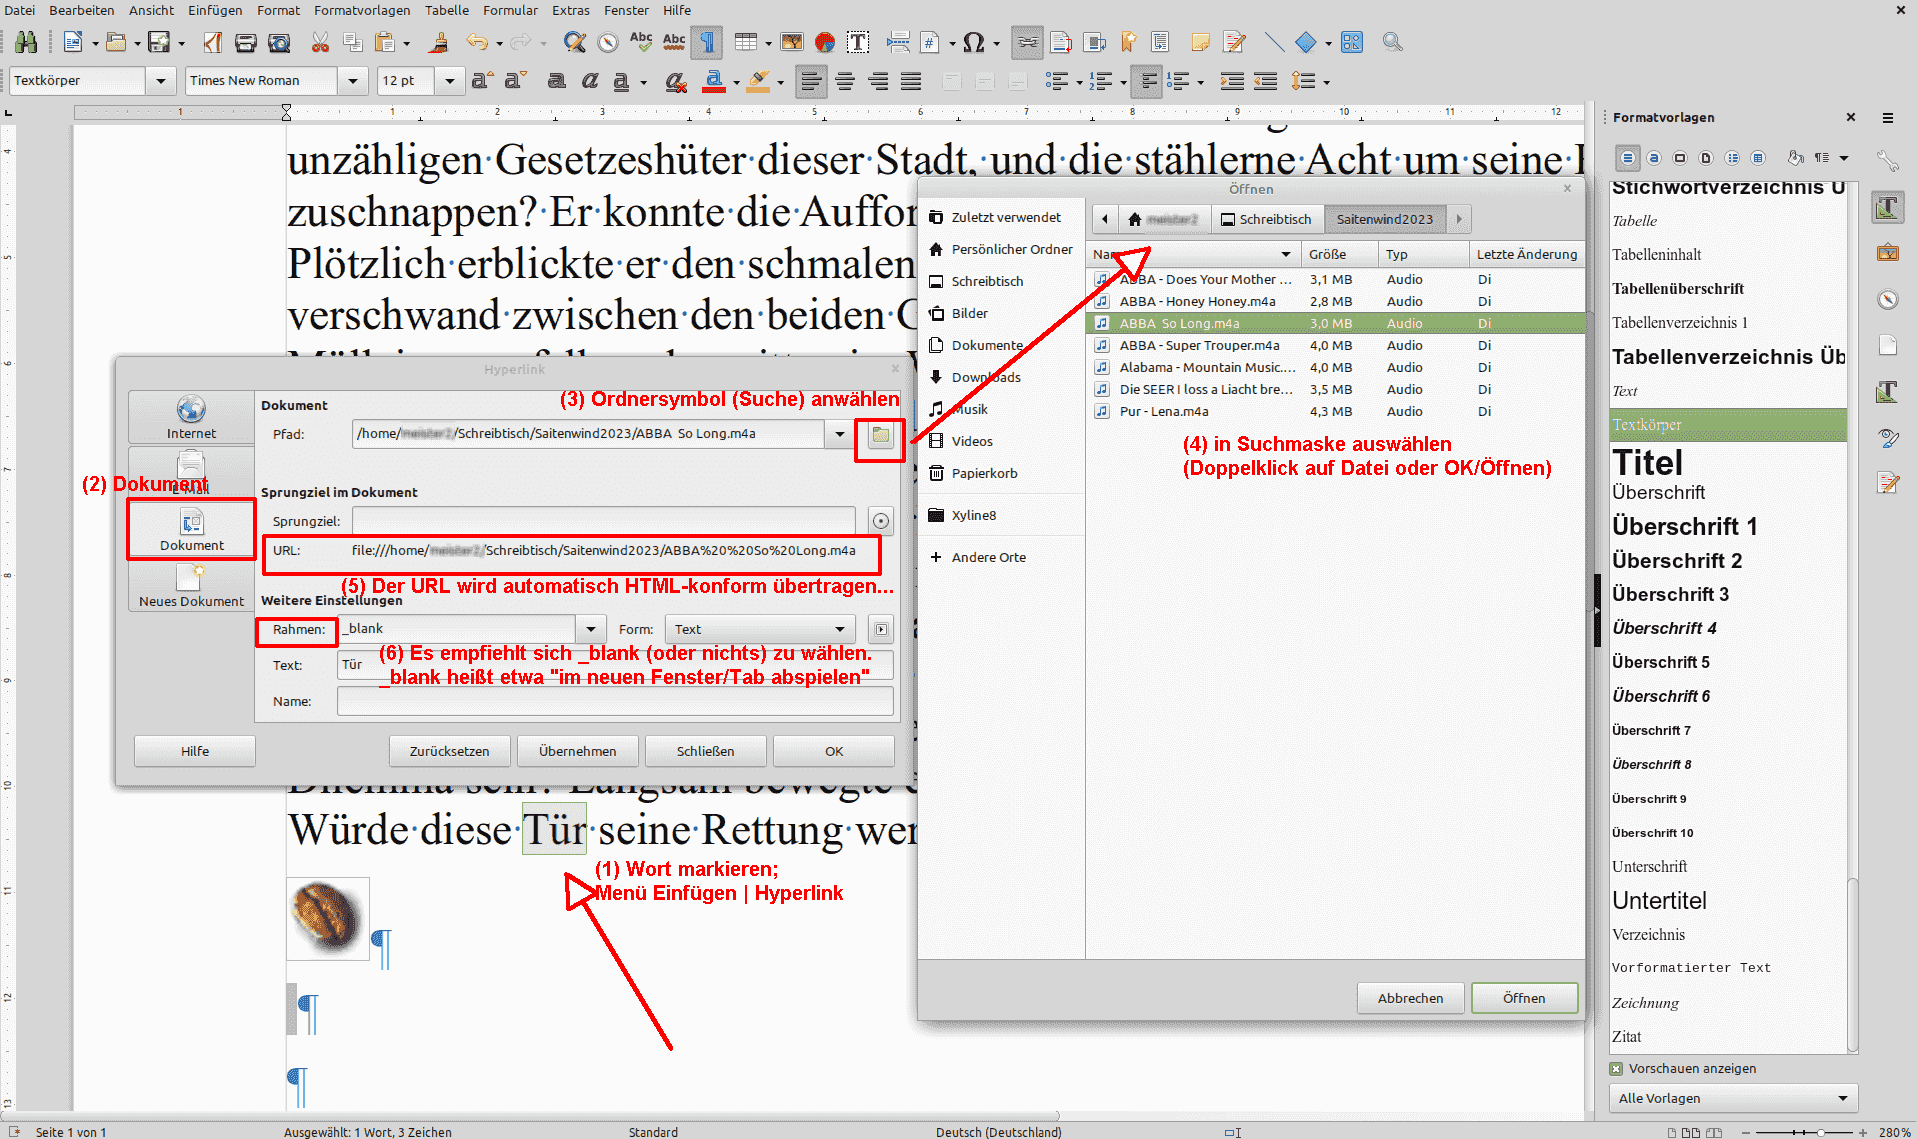The height and width of the screenshot is (1139, 1917).
Task: Click OK in the Hyperlink dialog
Action: tap(834, 751)
